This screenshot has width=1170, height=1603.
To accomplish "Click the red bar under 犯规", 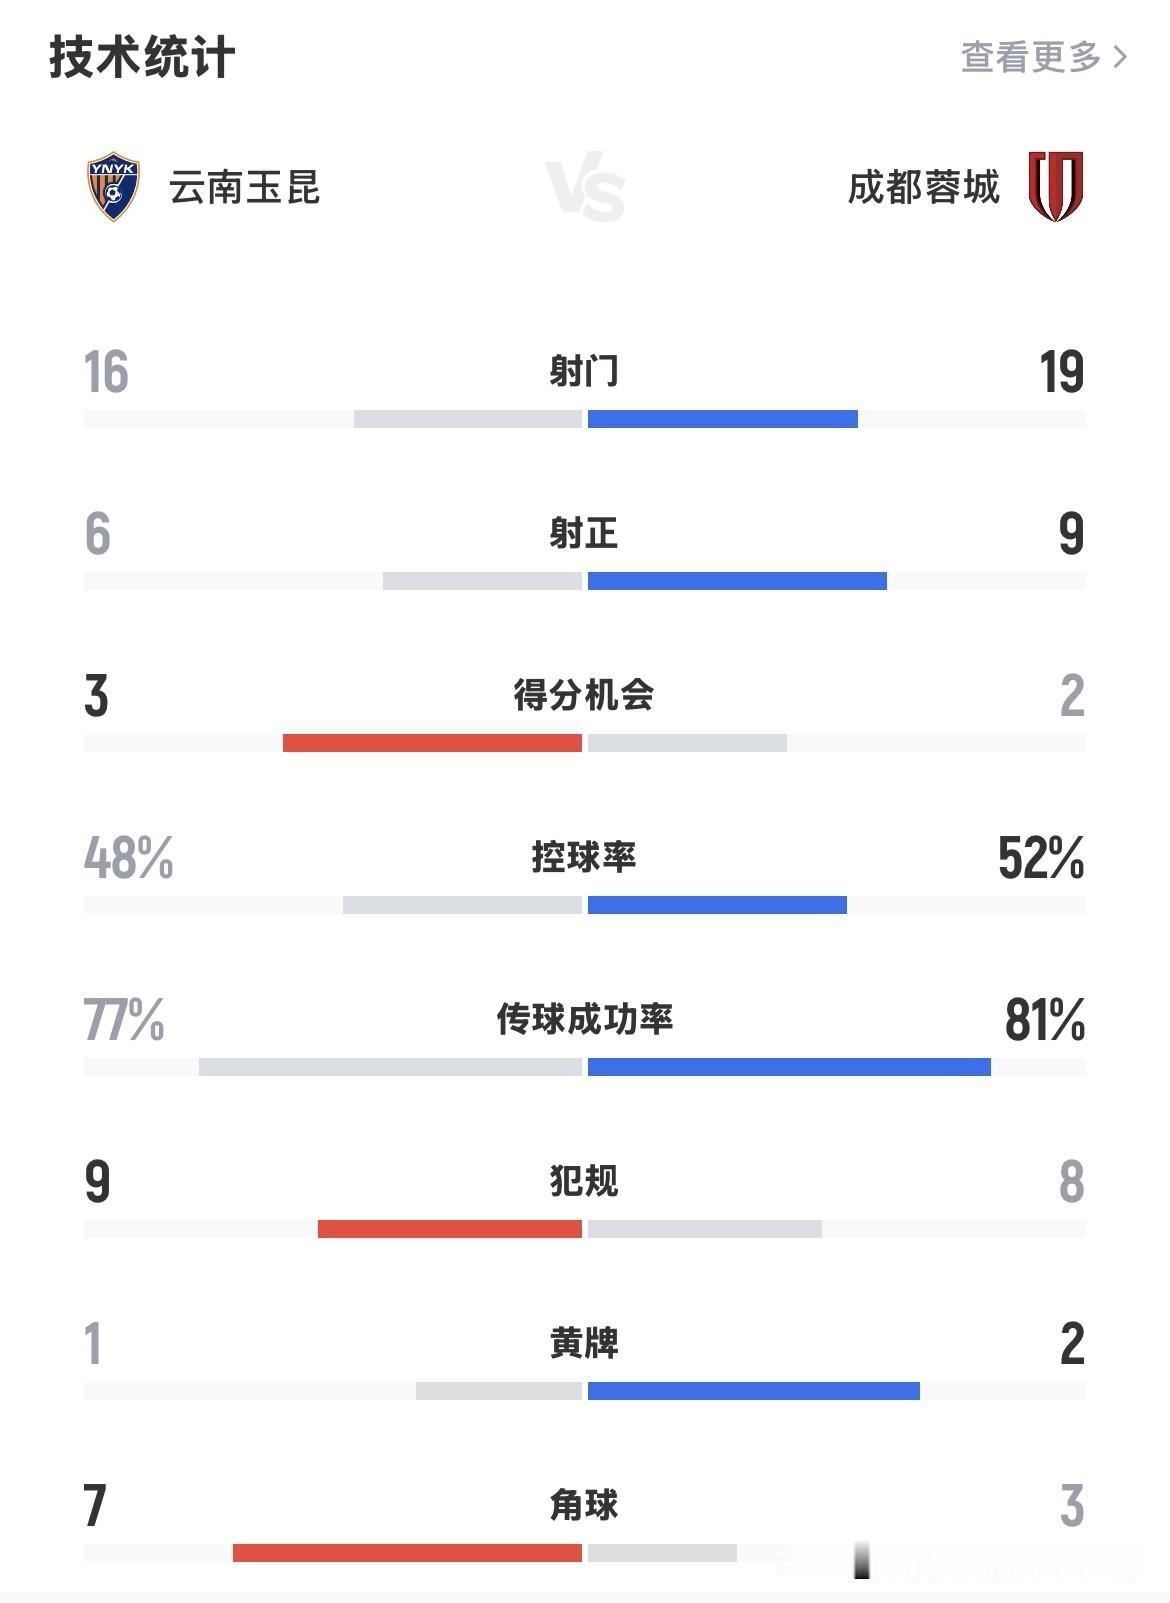I will click(450, 1229).
